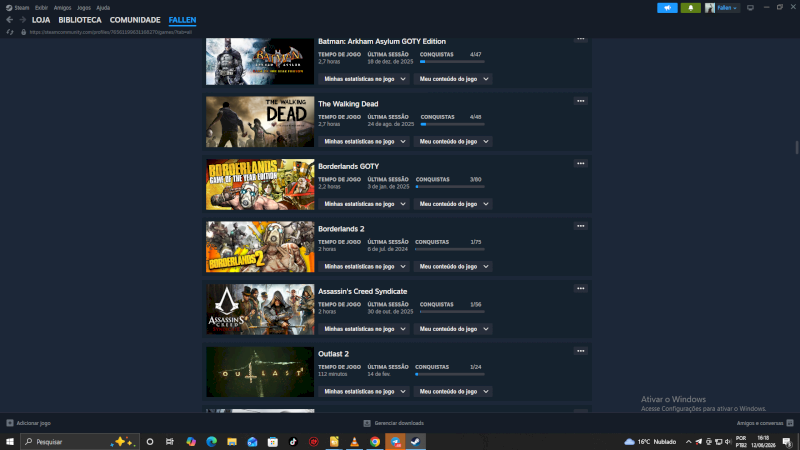This screenshot has height=450, width=800.
Task: Open VLC media player from the taskbar
Action: point(354,442)
